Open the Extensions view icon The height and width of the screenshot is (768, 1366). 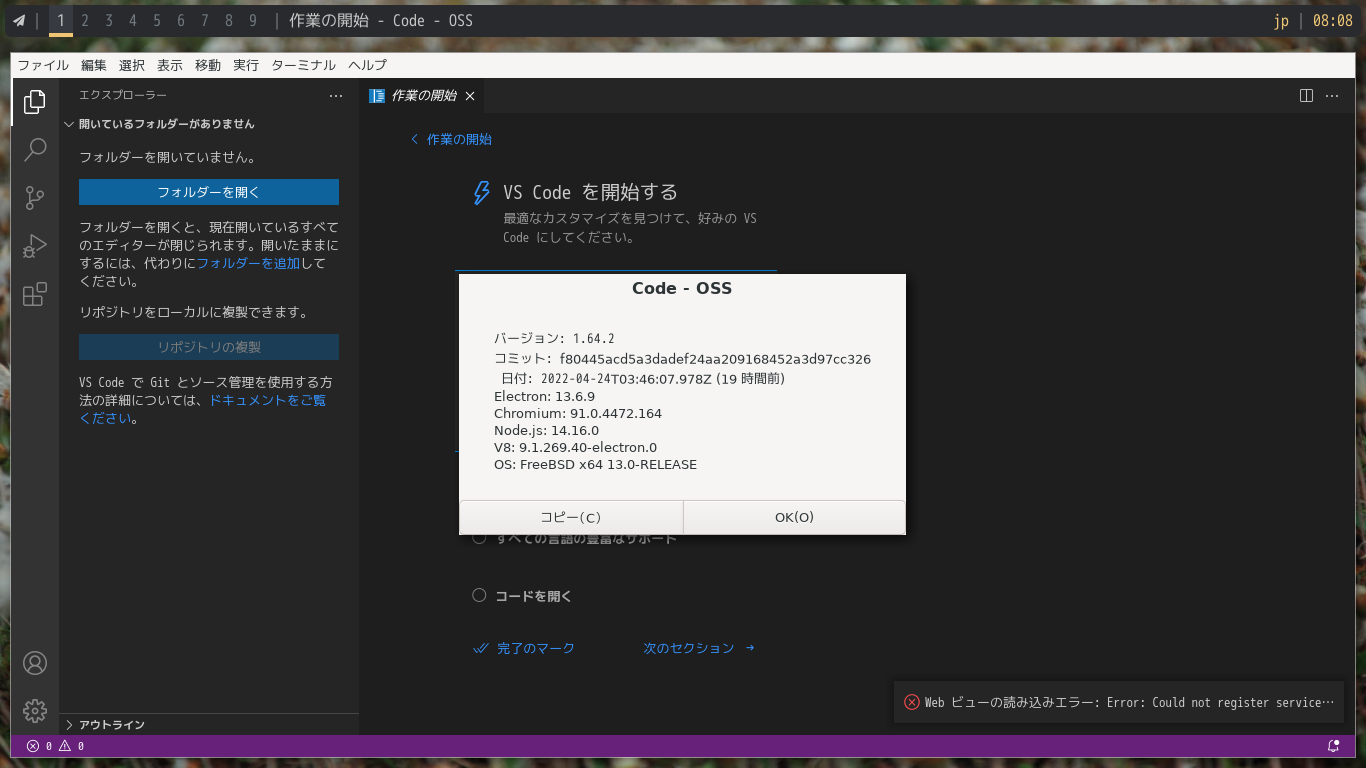click(x=35, y=294)
